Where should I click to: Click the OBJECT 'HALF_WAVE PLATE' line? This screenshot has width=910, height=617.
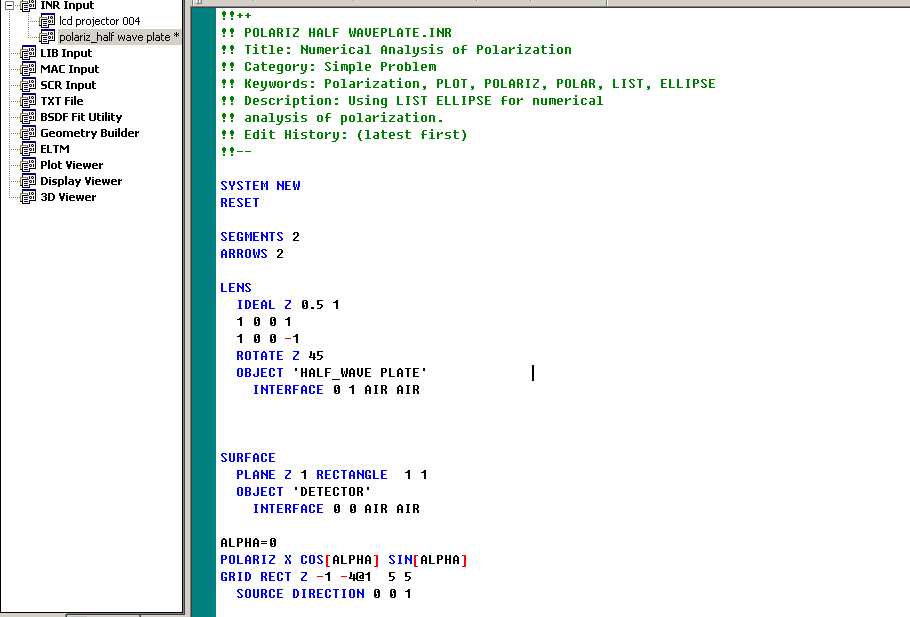coord(331,373)
